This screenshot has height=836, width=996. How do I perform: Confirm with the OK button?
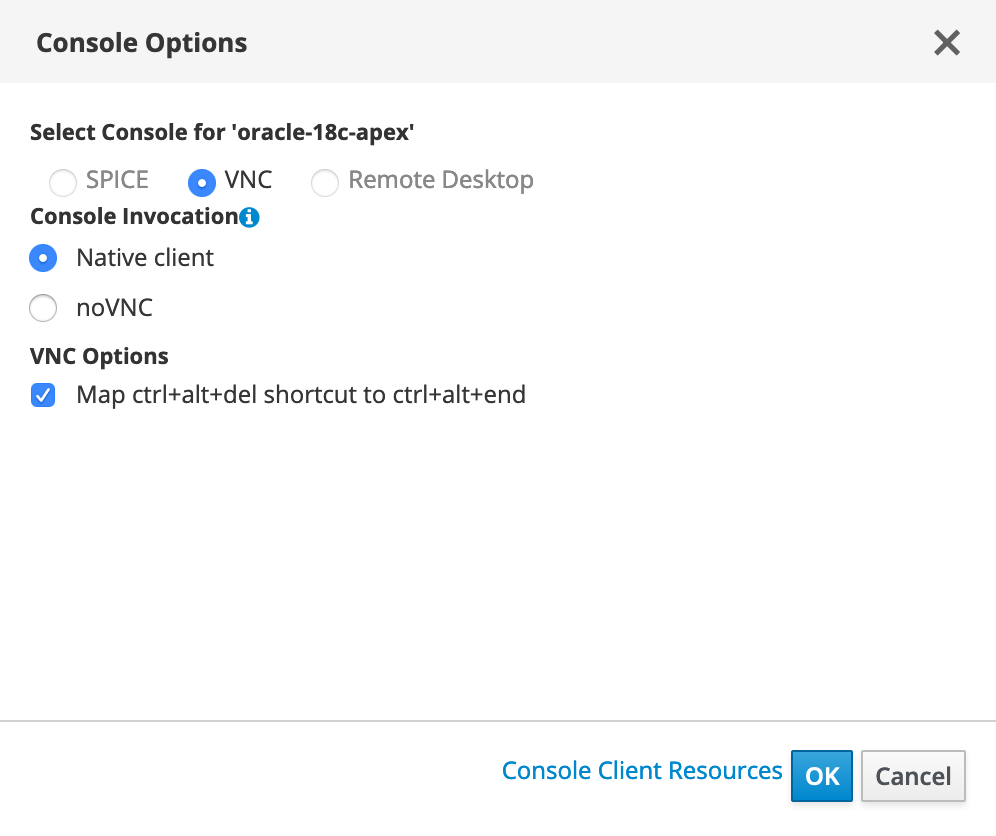pyautogui.click(x=821, y=776)
